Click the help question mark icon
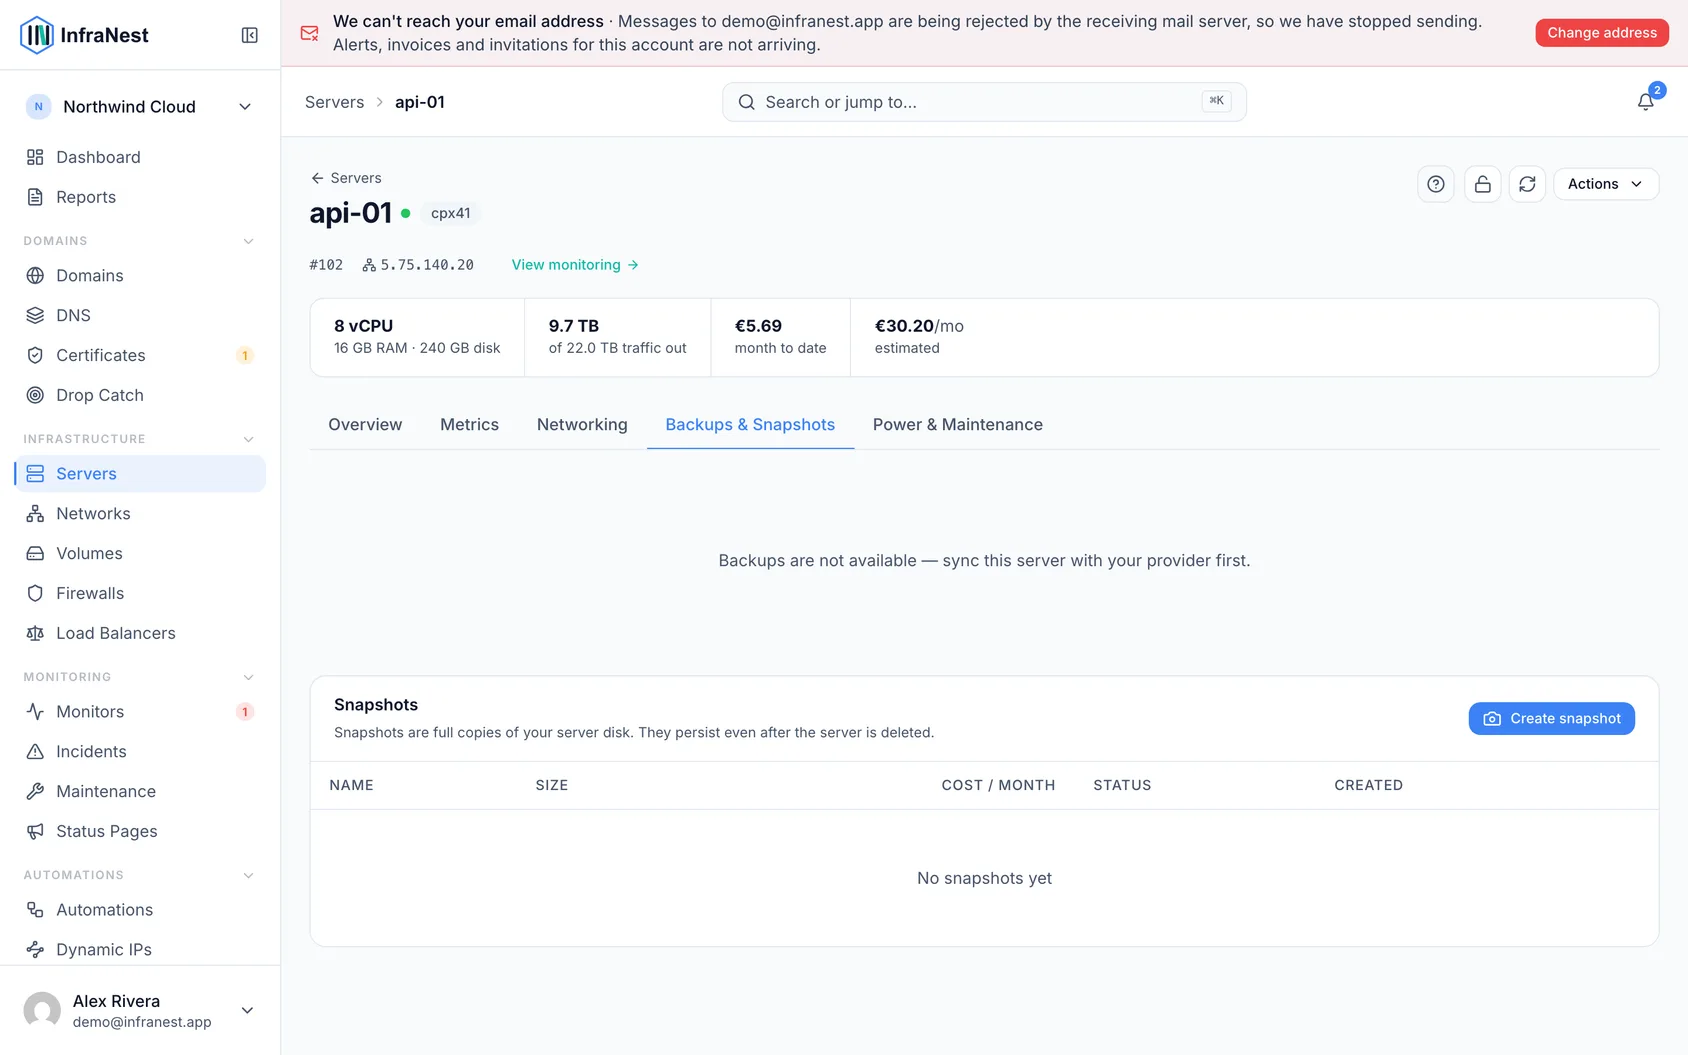Screen dimensions: 1688x1055 (1436, 184)
